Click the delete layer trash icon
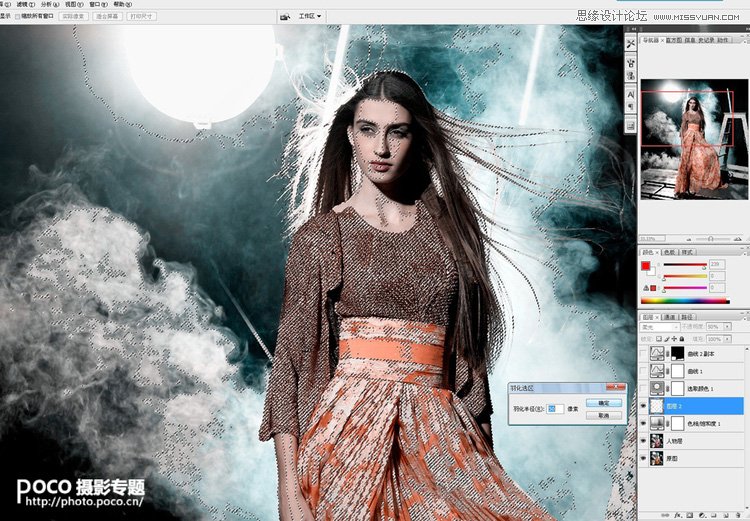 [x=738, y=516]
